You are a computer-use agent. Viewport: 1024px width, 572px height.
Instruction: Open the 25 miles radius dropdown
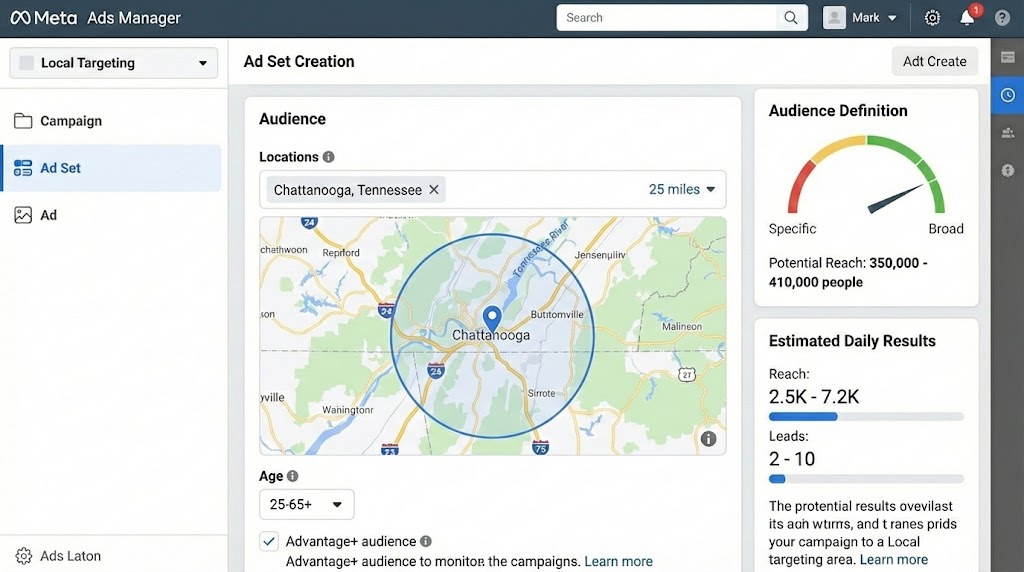[x=681, y=189]
